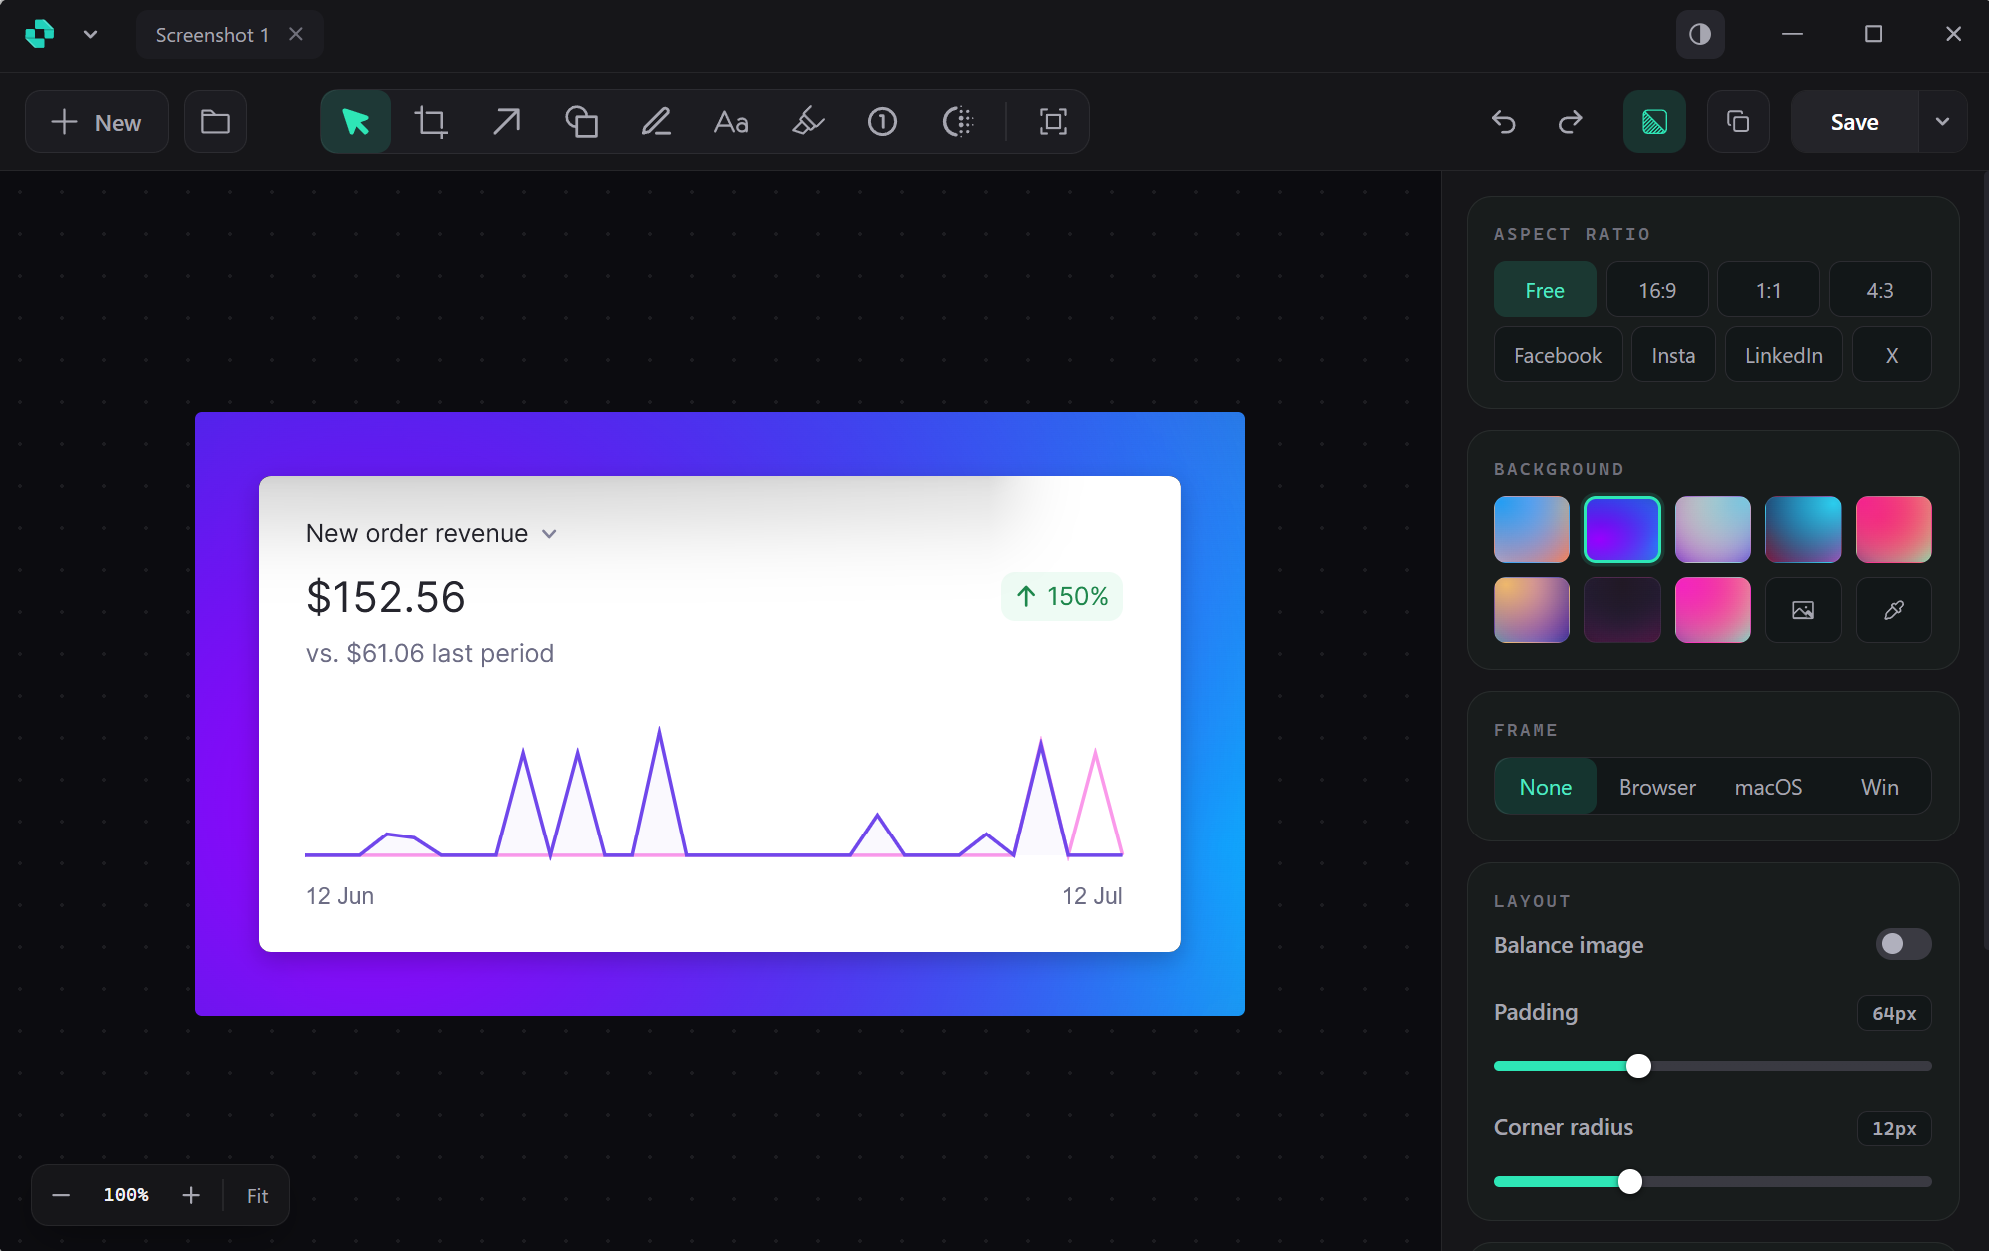Click the capture region tool icon

pos(1053,122)
